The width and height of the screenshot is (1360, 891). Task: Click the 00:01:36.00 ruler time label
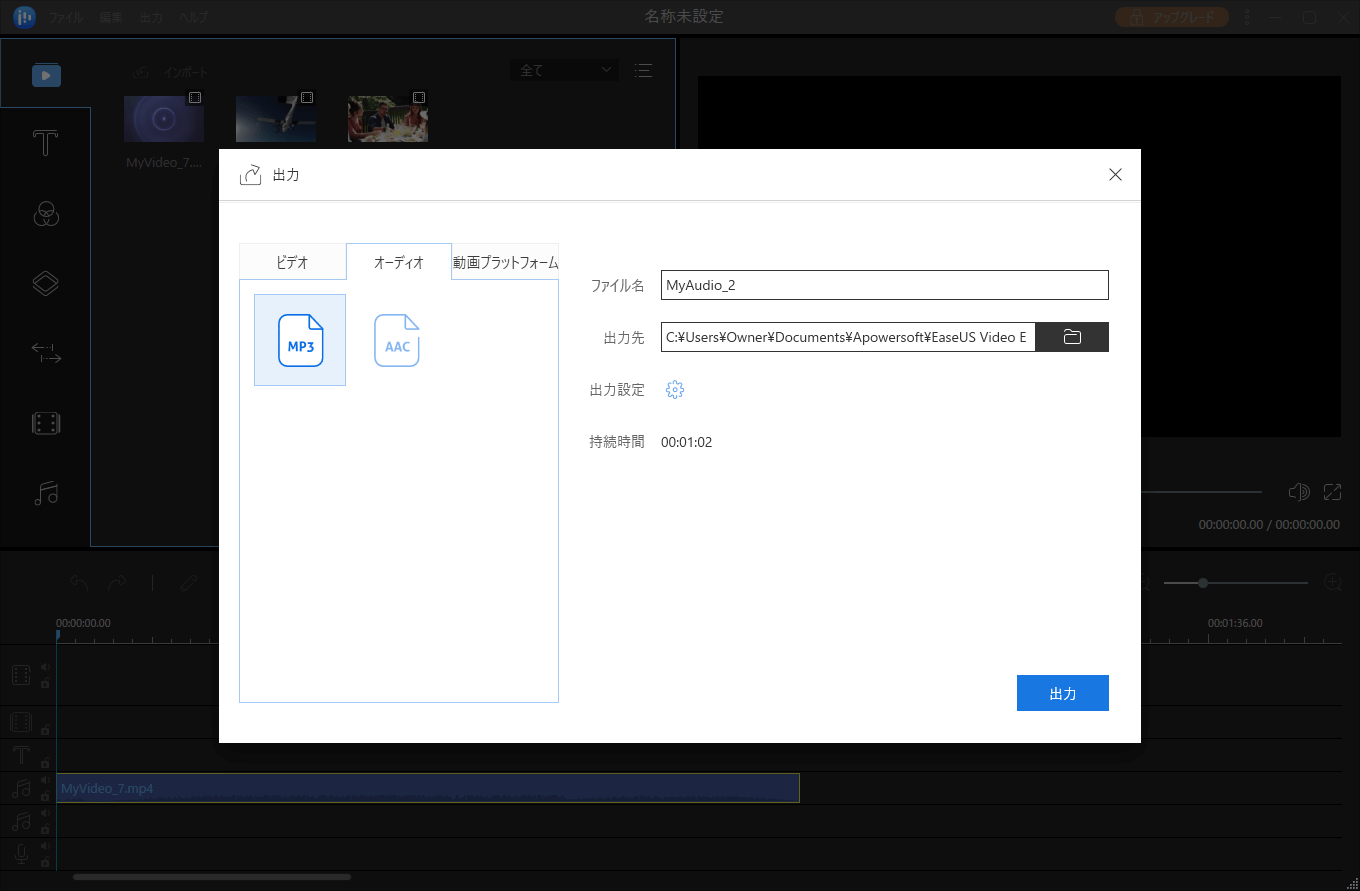pyautogui.click(x=1235, y=623)
